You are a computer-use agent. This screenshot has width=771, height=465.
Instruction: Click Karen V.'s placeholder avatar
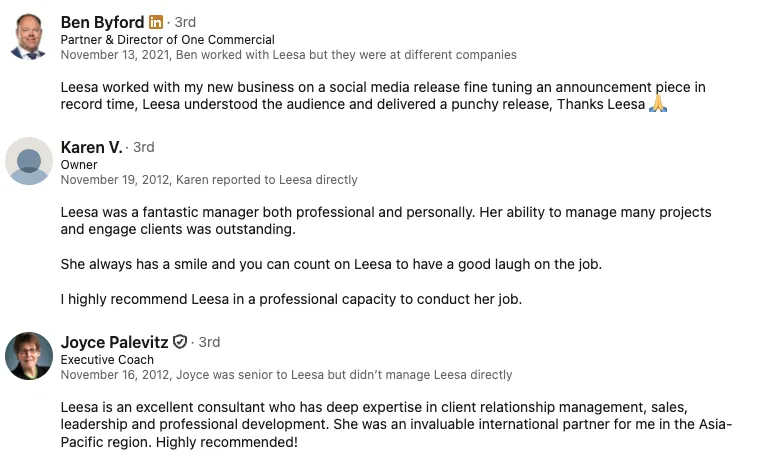[28, 161]
